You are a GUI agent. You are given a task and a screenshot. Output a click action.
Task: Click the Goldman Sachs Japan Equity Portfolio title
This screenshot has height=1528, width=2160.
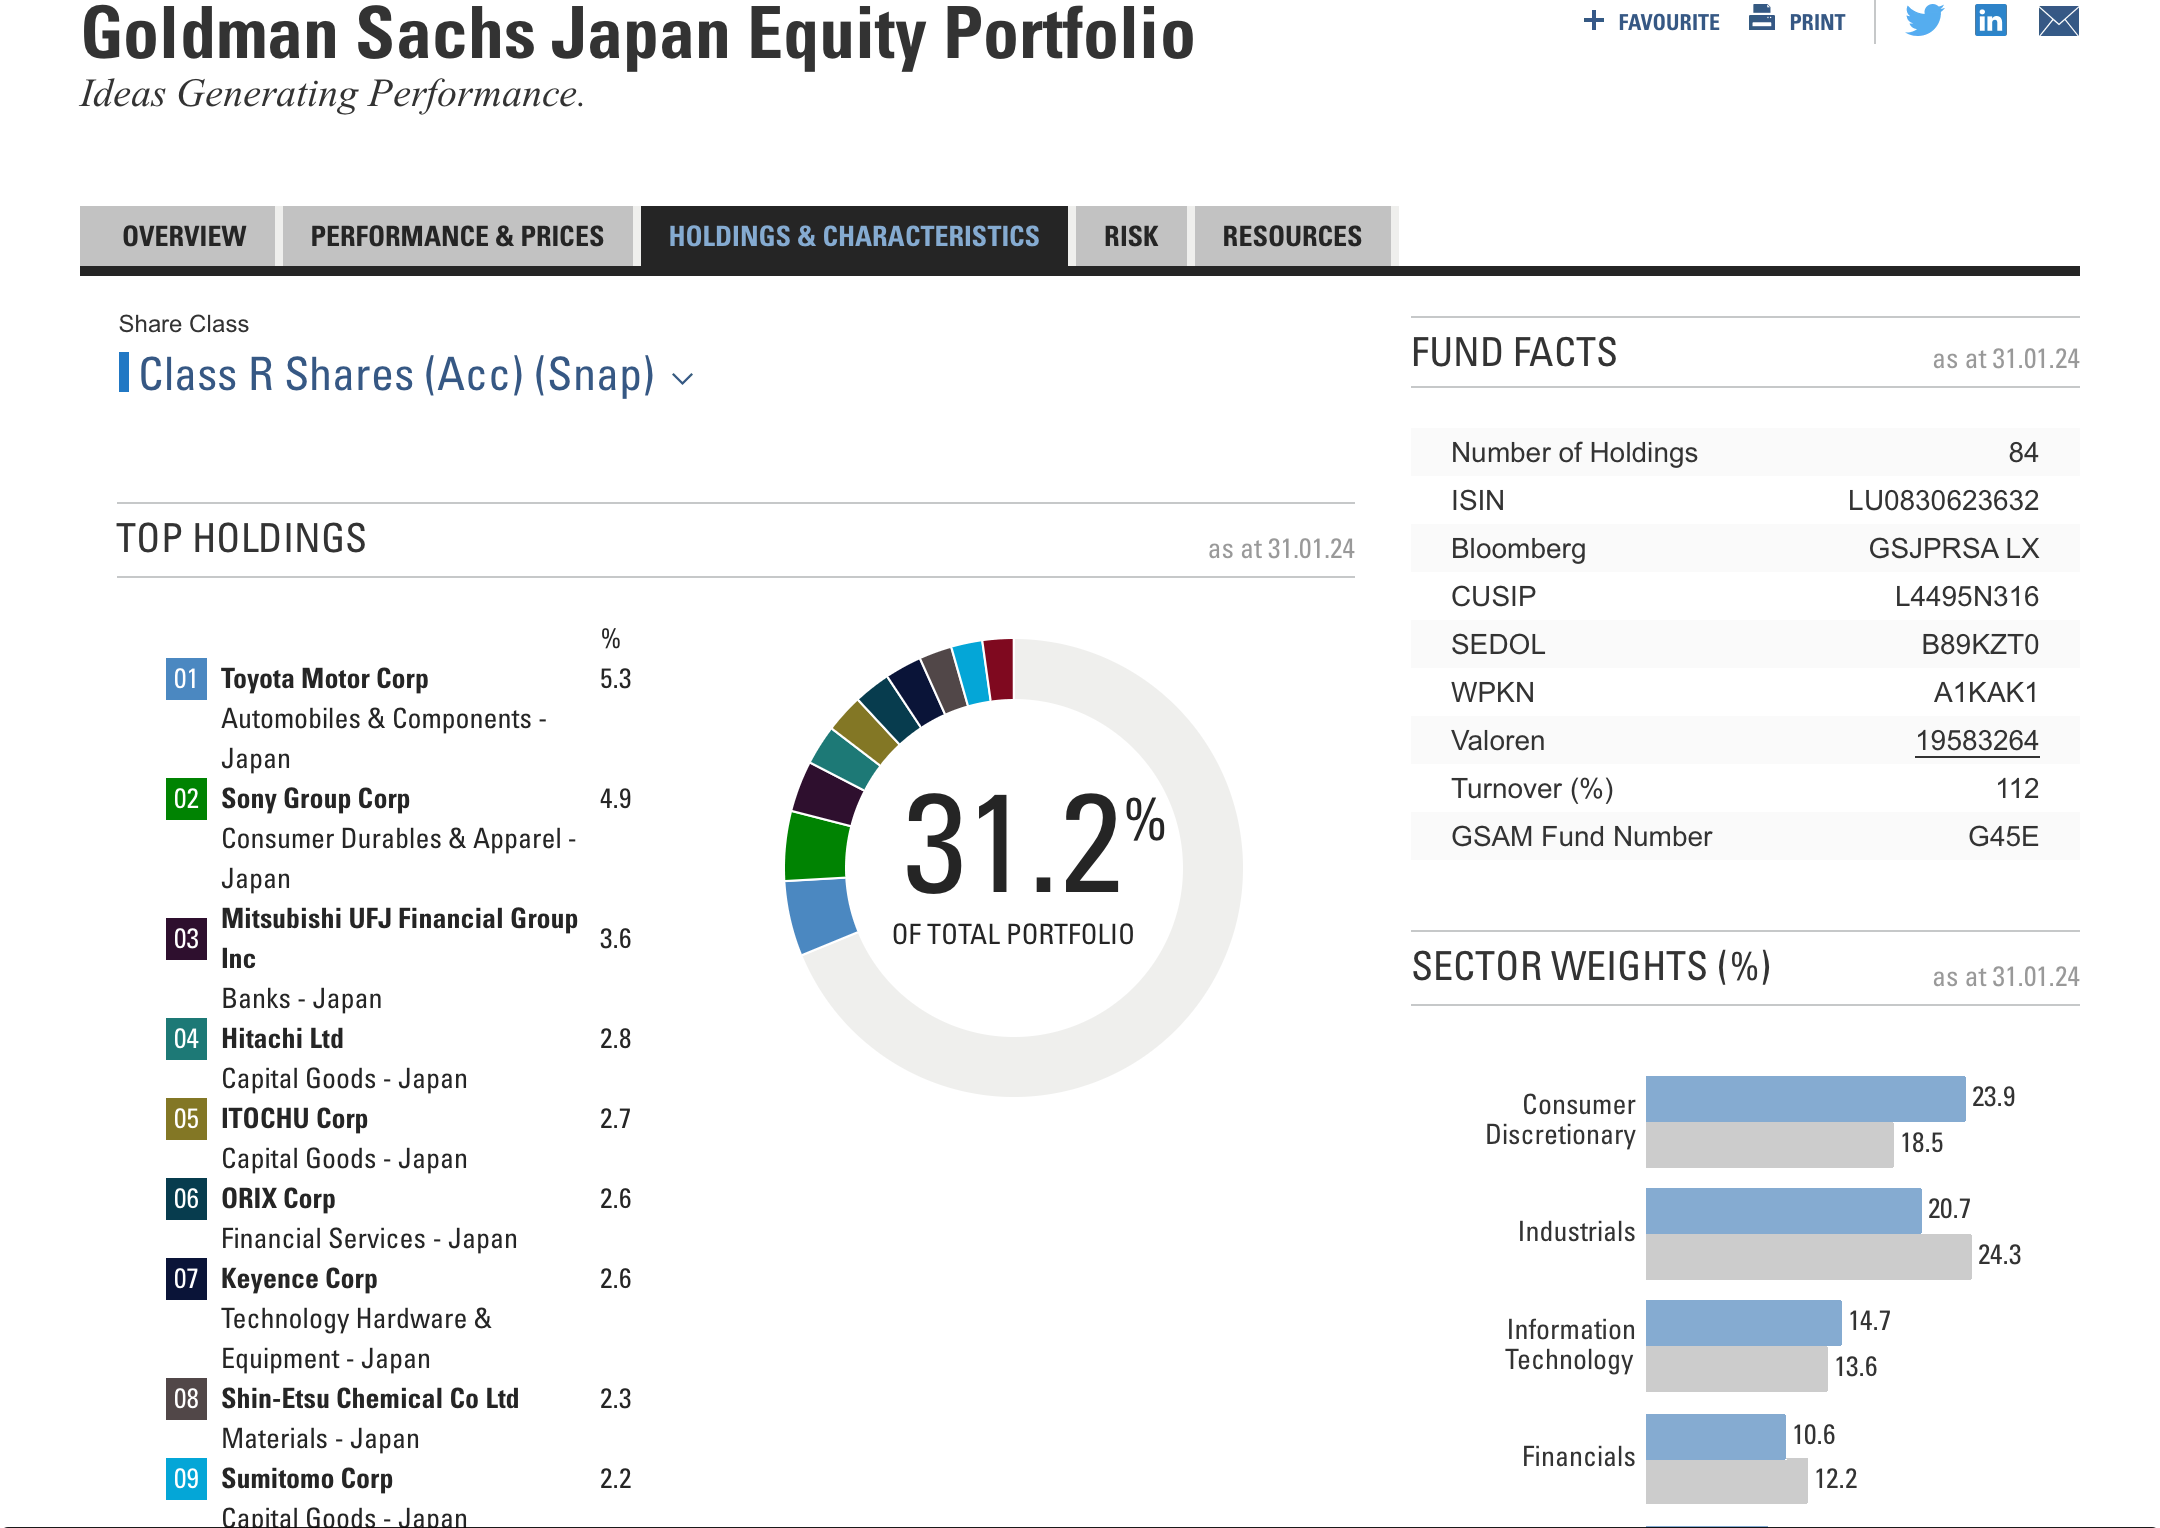(x=638, y=34)
